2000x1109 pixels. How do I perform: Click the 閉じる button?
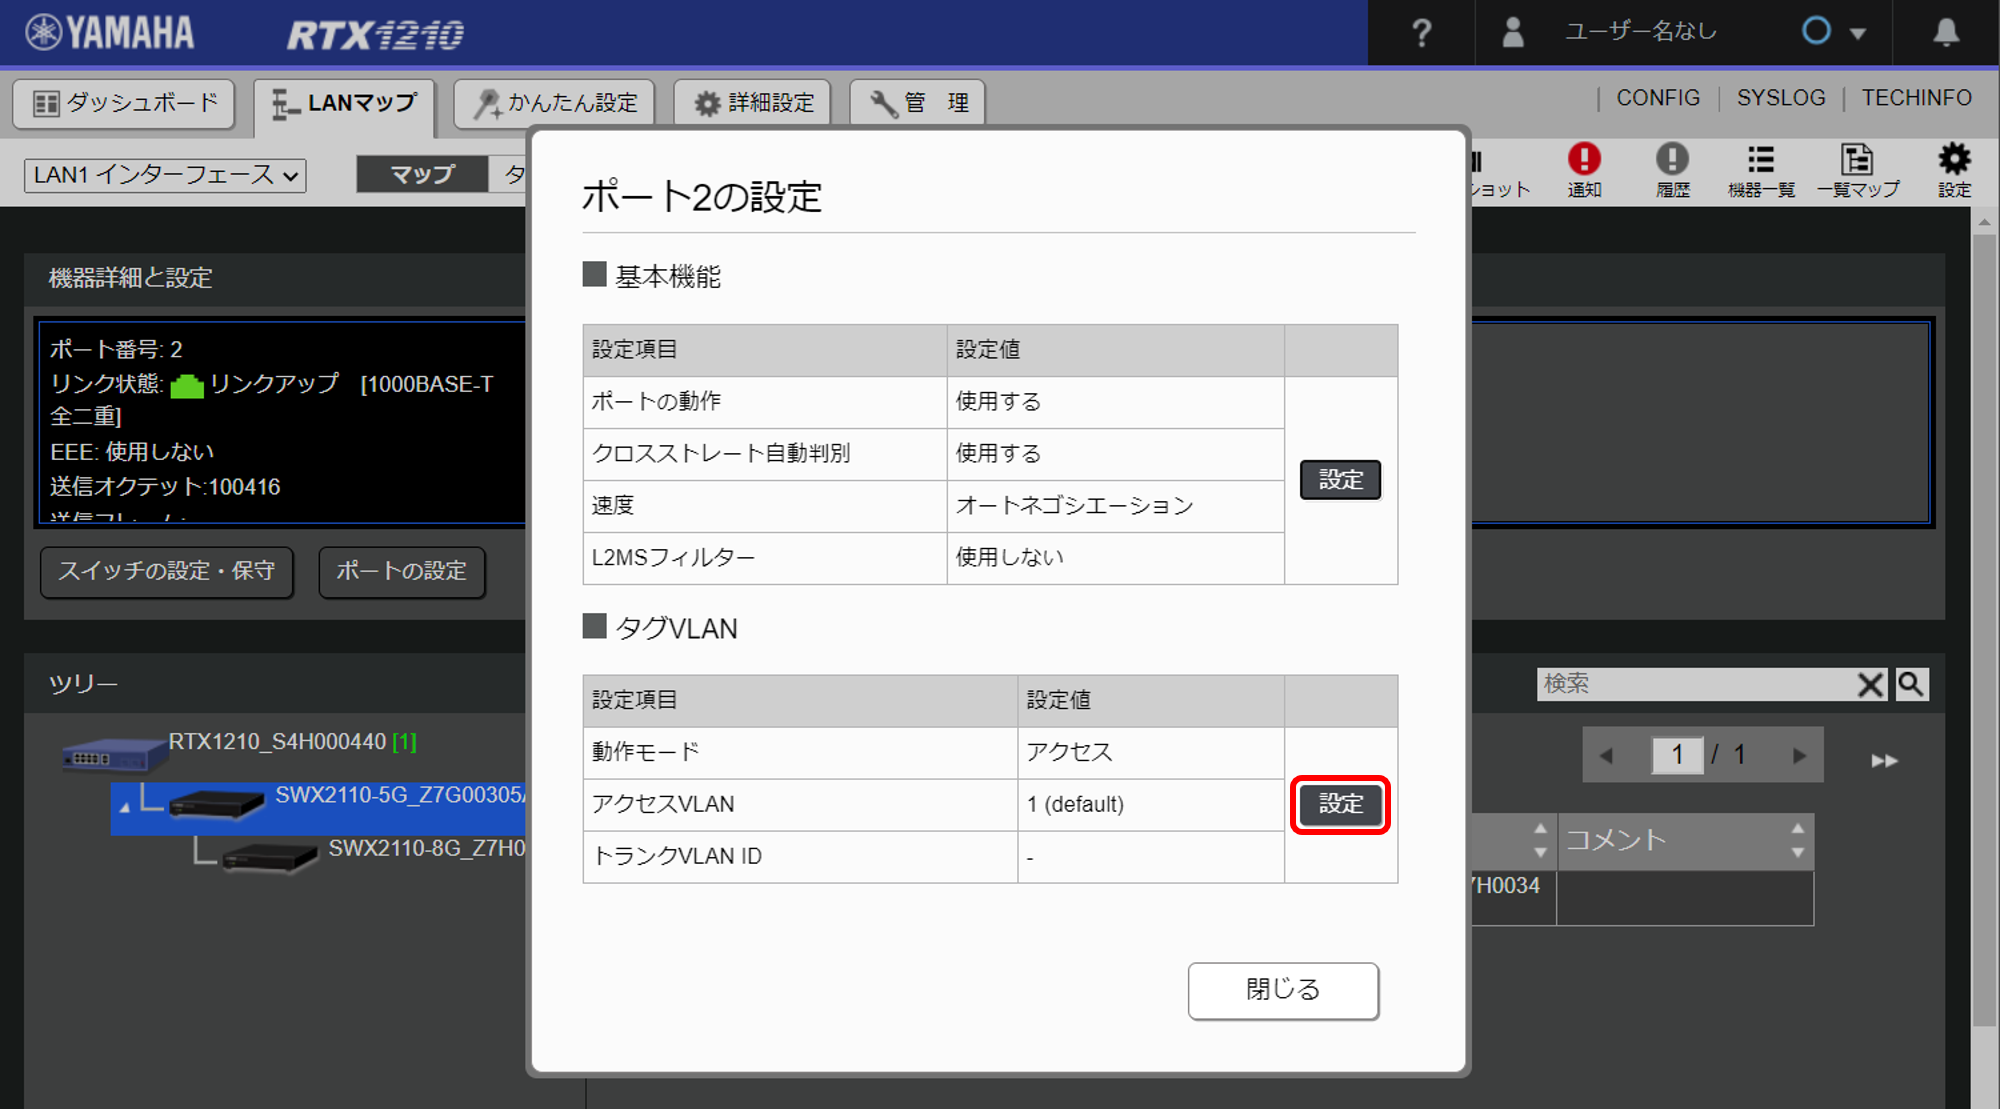1283,990
